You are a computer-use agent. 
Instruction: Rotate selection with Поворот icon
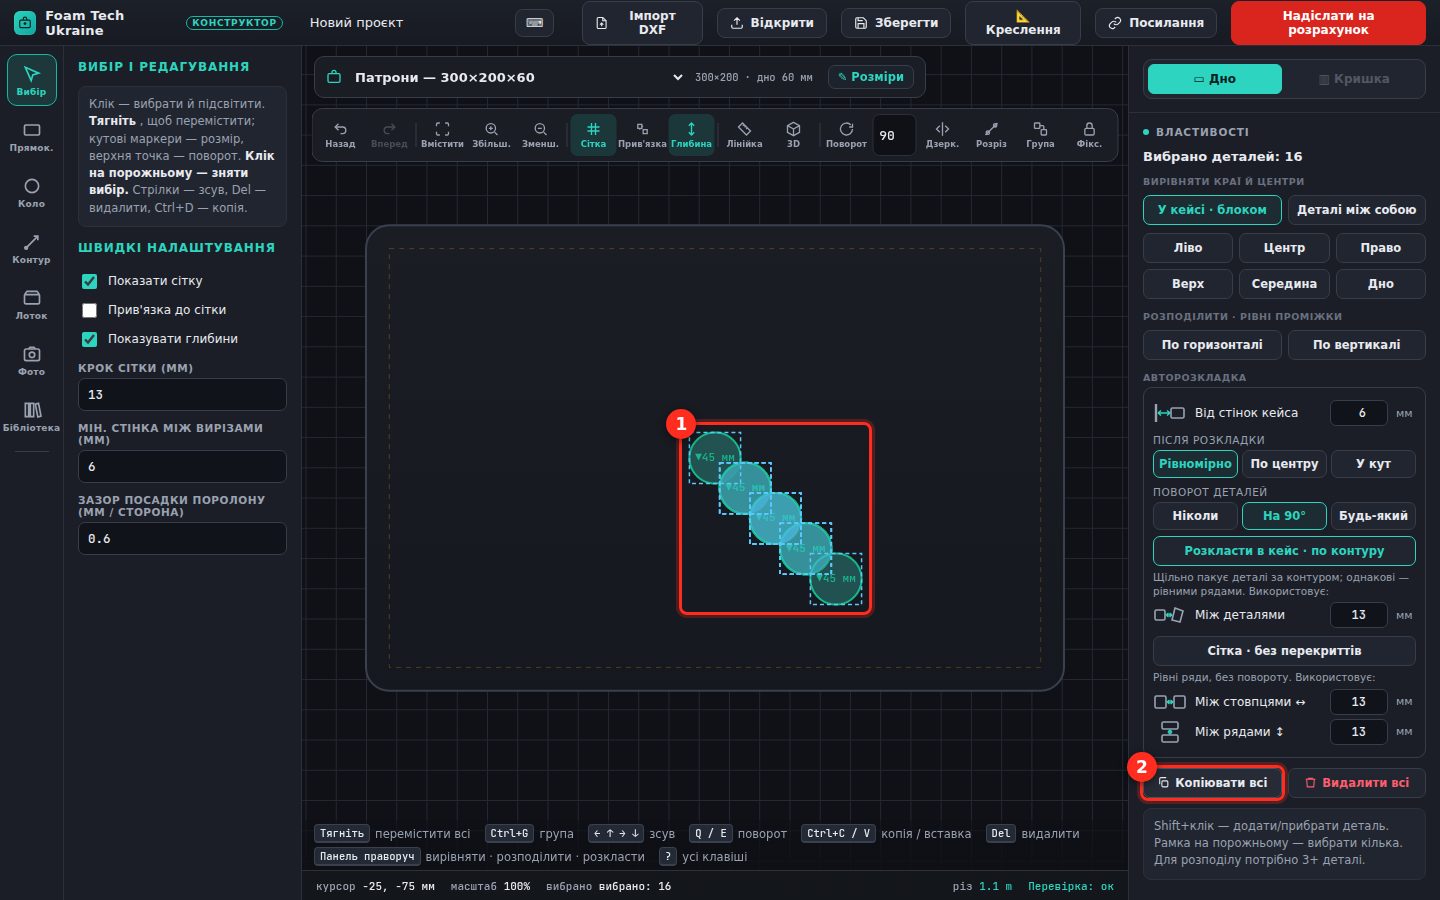pos(846,135)
